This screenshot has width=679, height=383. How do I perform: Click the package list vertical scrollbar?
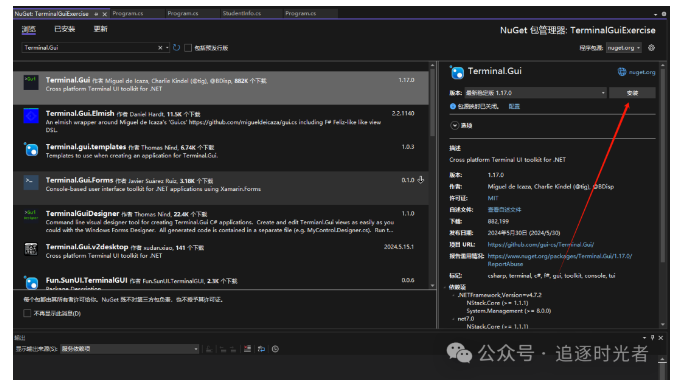coord(432,103)
